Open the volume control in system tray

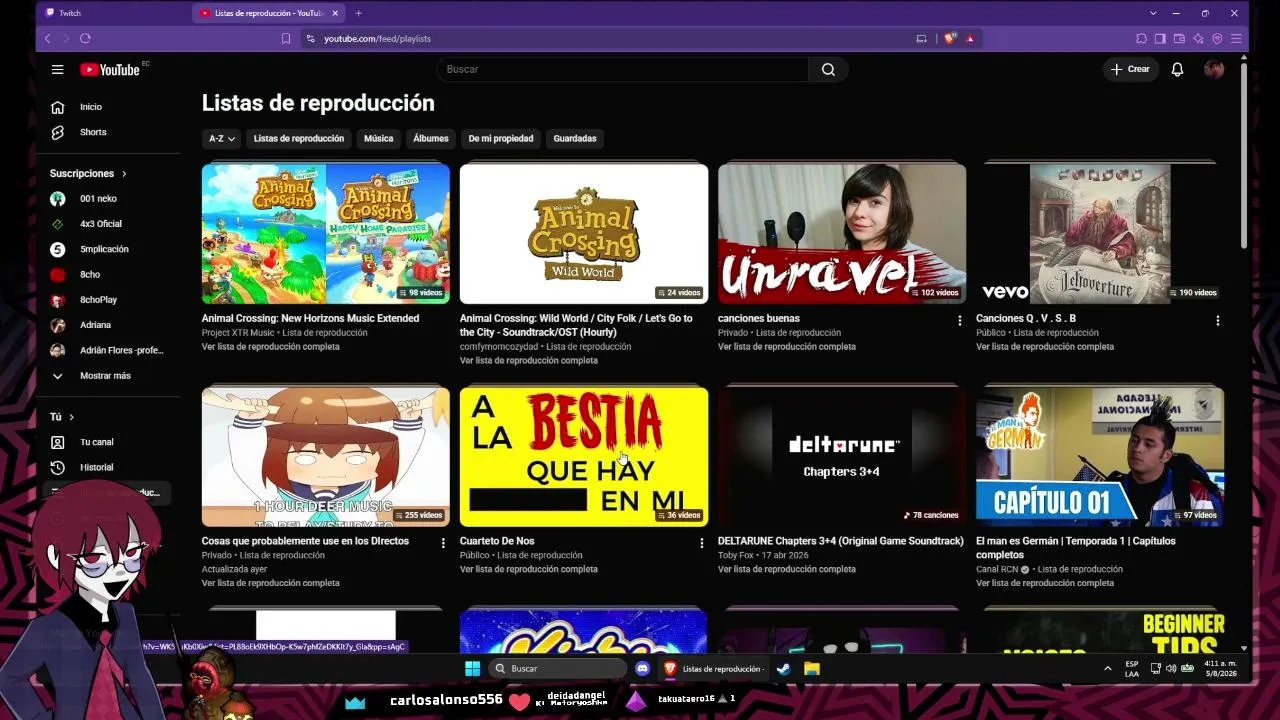[1171, 668]
